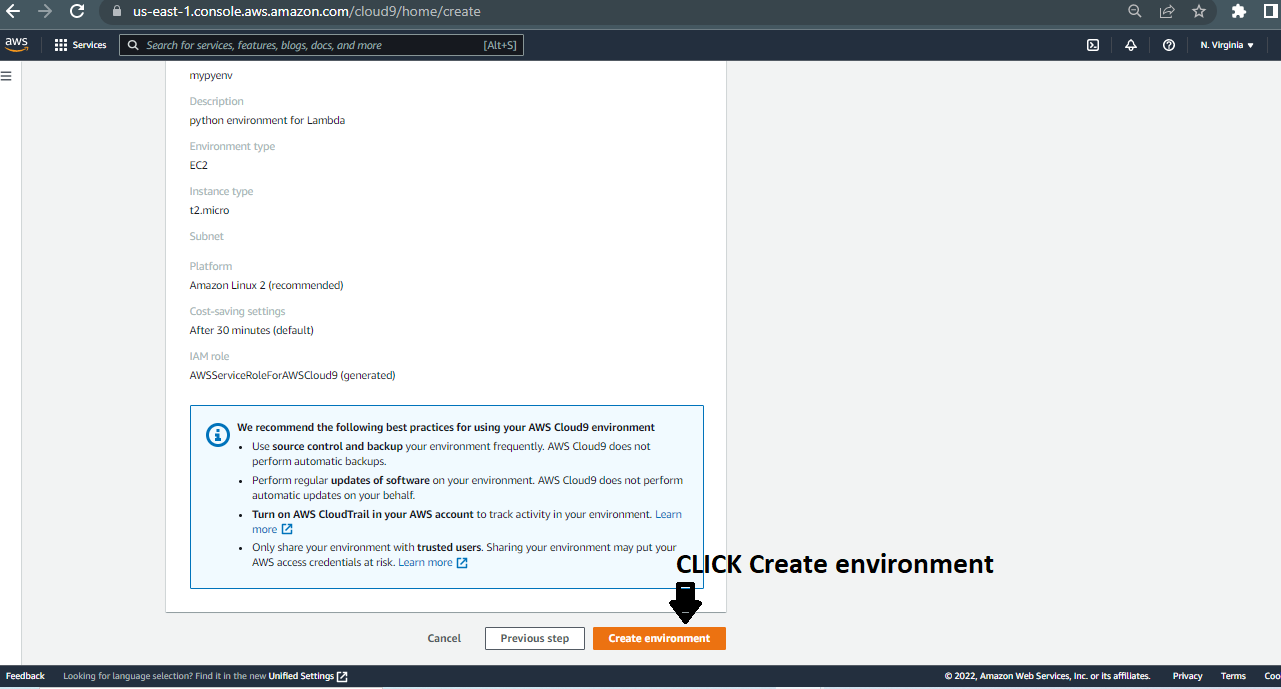
Task: Select the 'EC2' environment type value
Action: point(199,165)
